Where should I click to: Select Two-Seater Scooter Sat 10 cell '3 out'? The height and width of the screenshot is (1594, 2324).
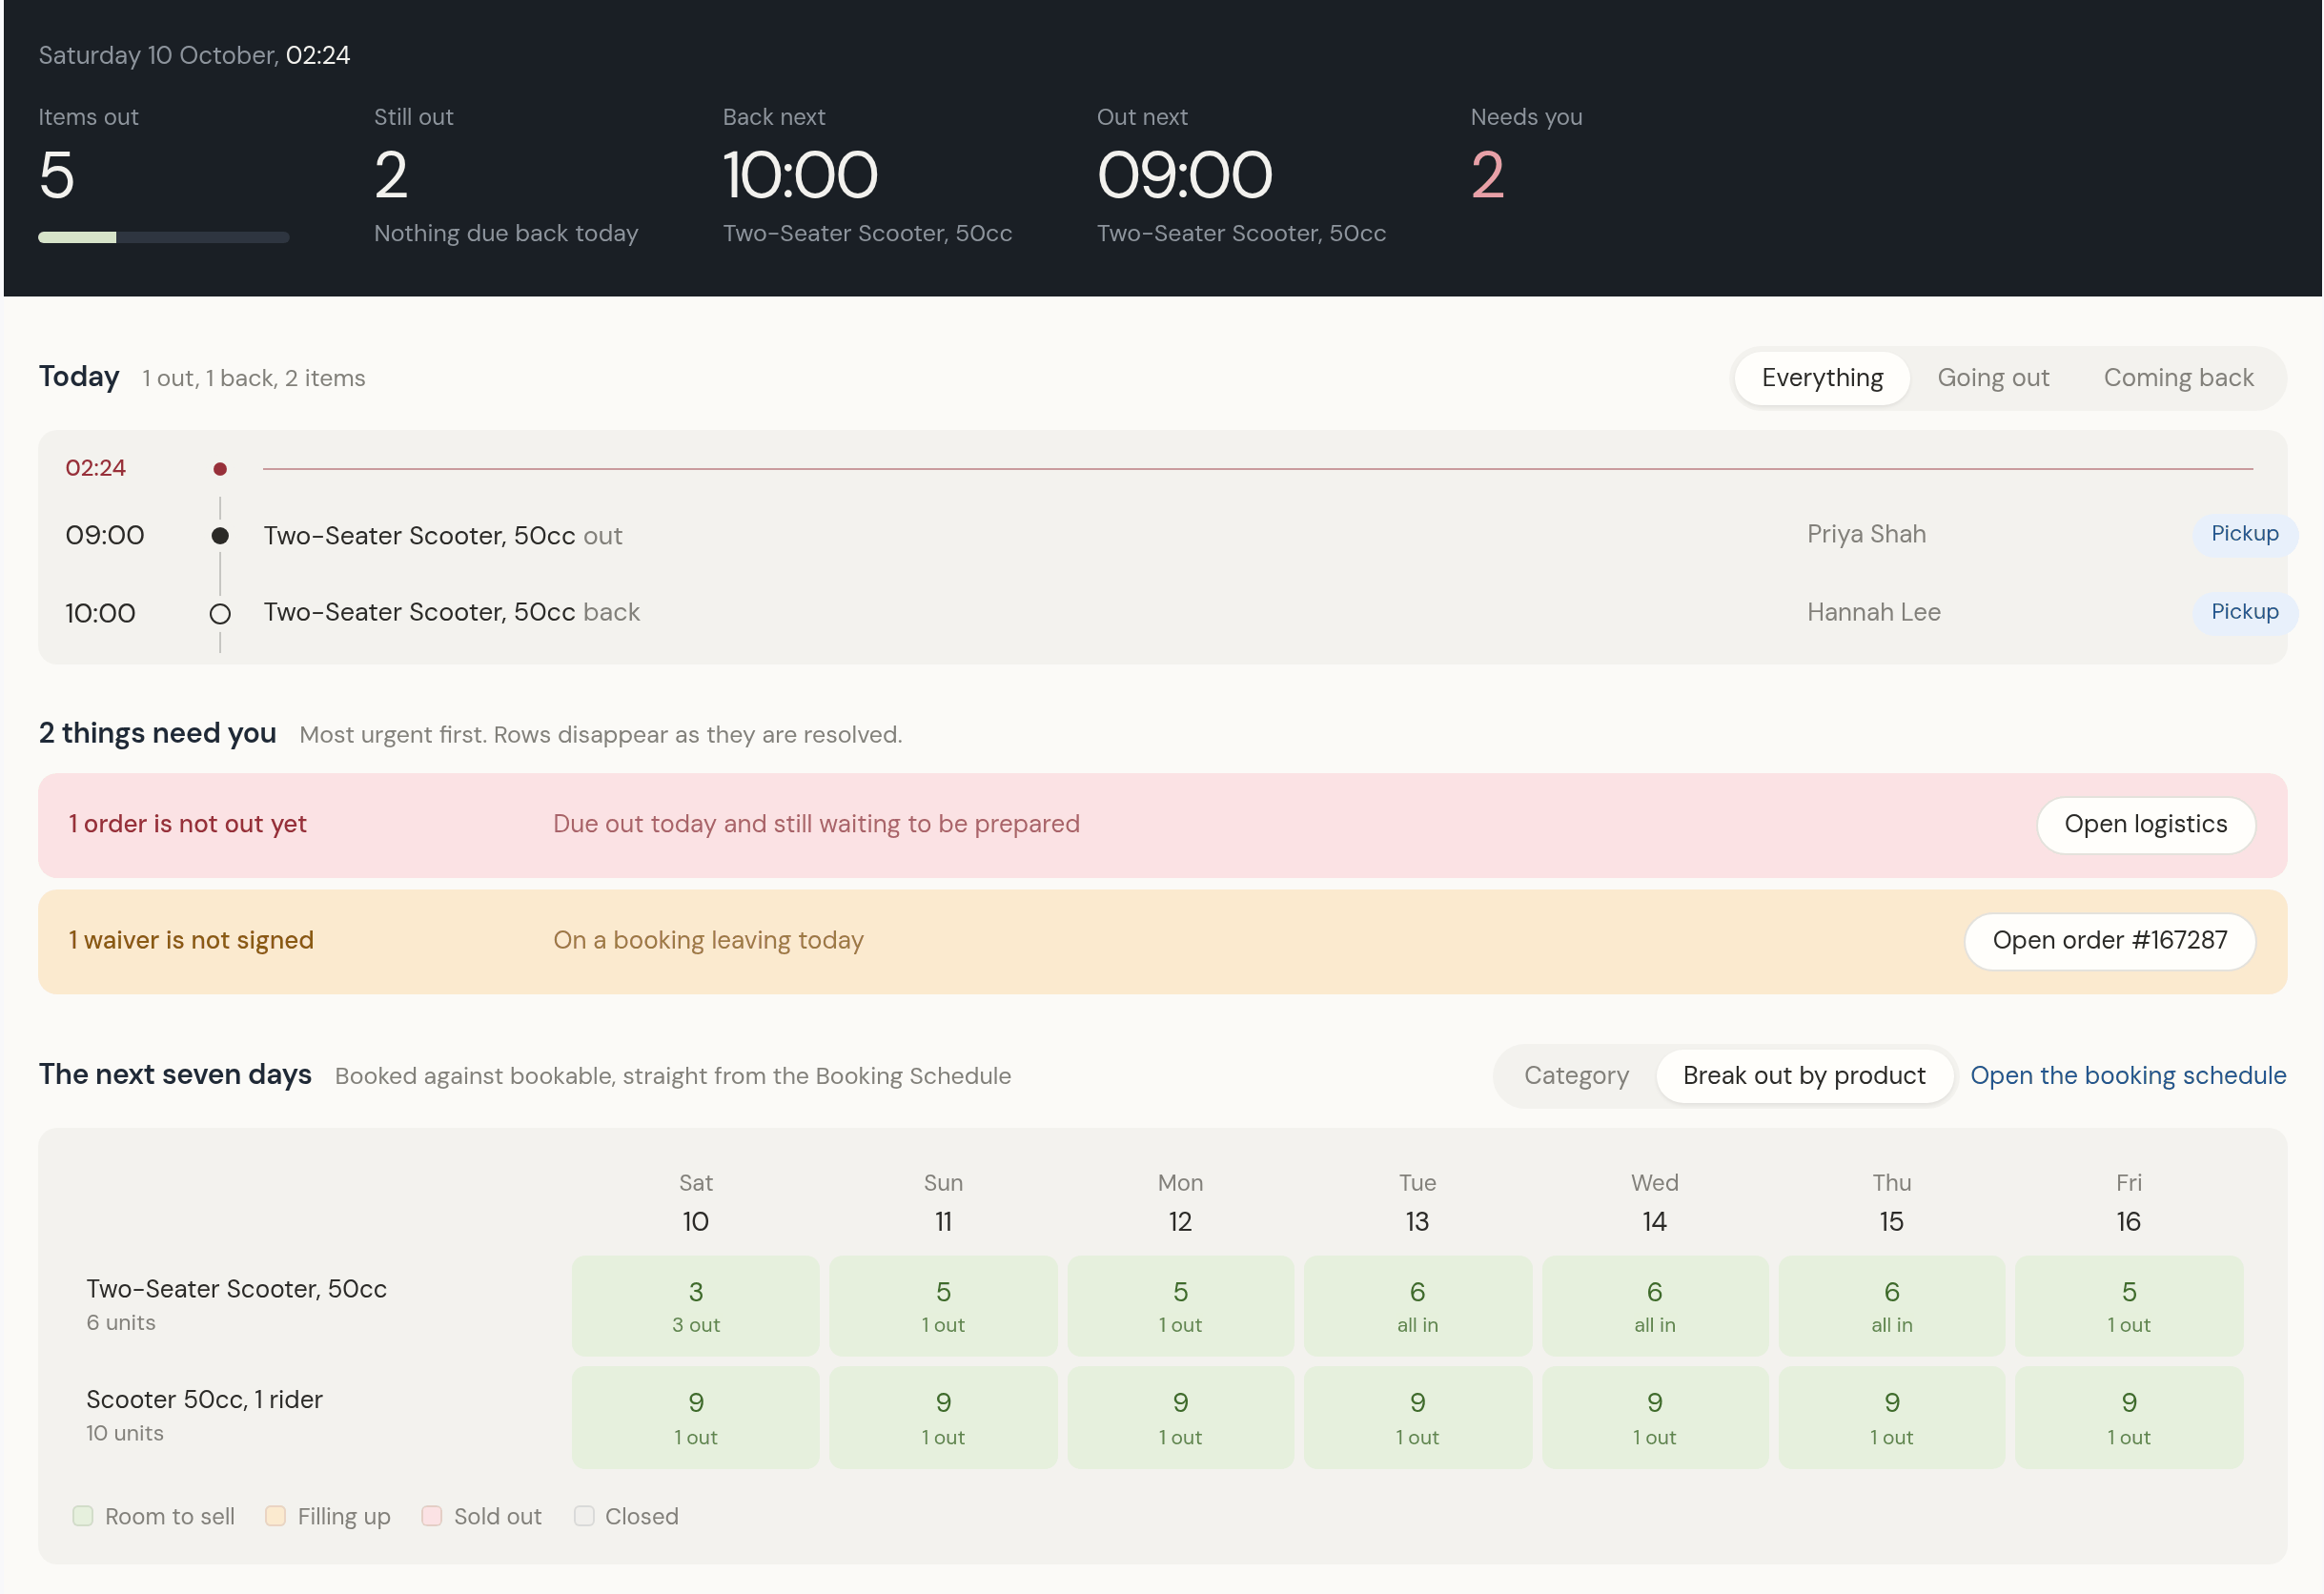tap(695, 1306)
